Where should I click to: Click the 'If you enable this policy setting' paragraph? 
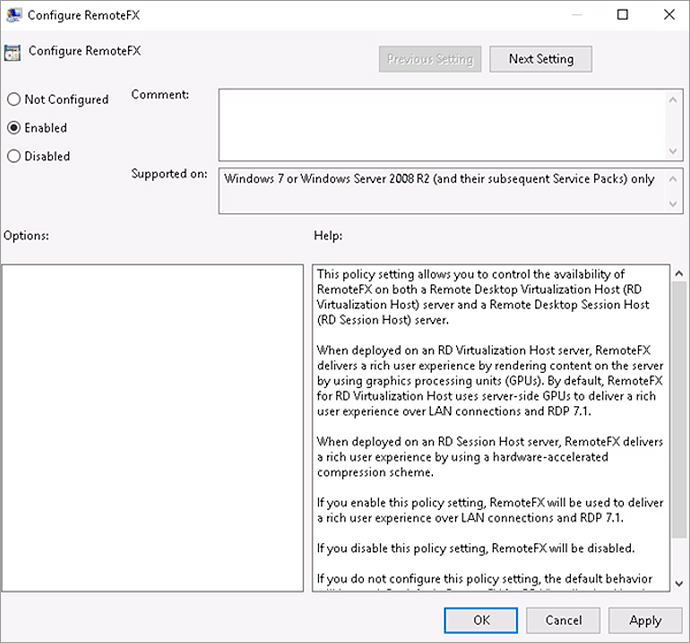pyautogui.click(x=490, y=510)
